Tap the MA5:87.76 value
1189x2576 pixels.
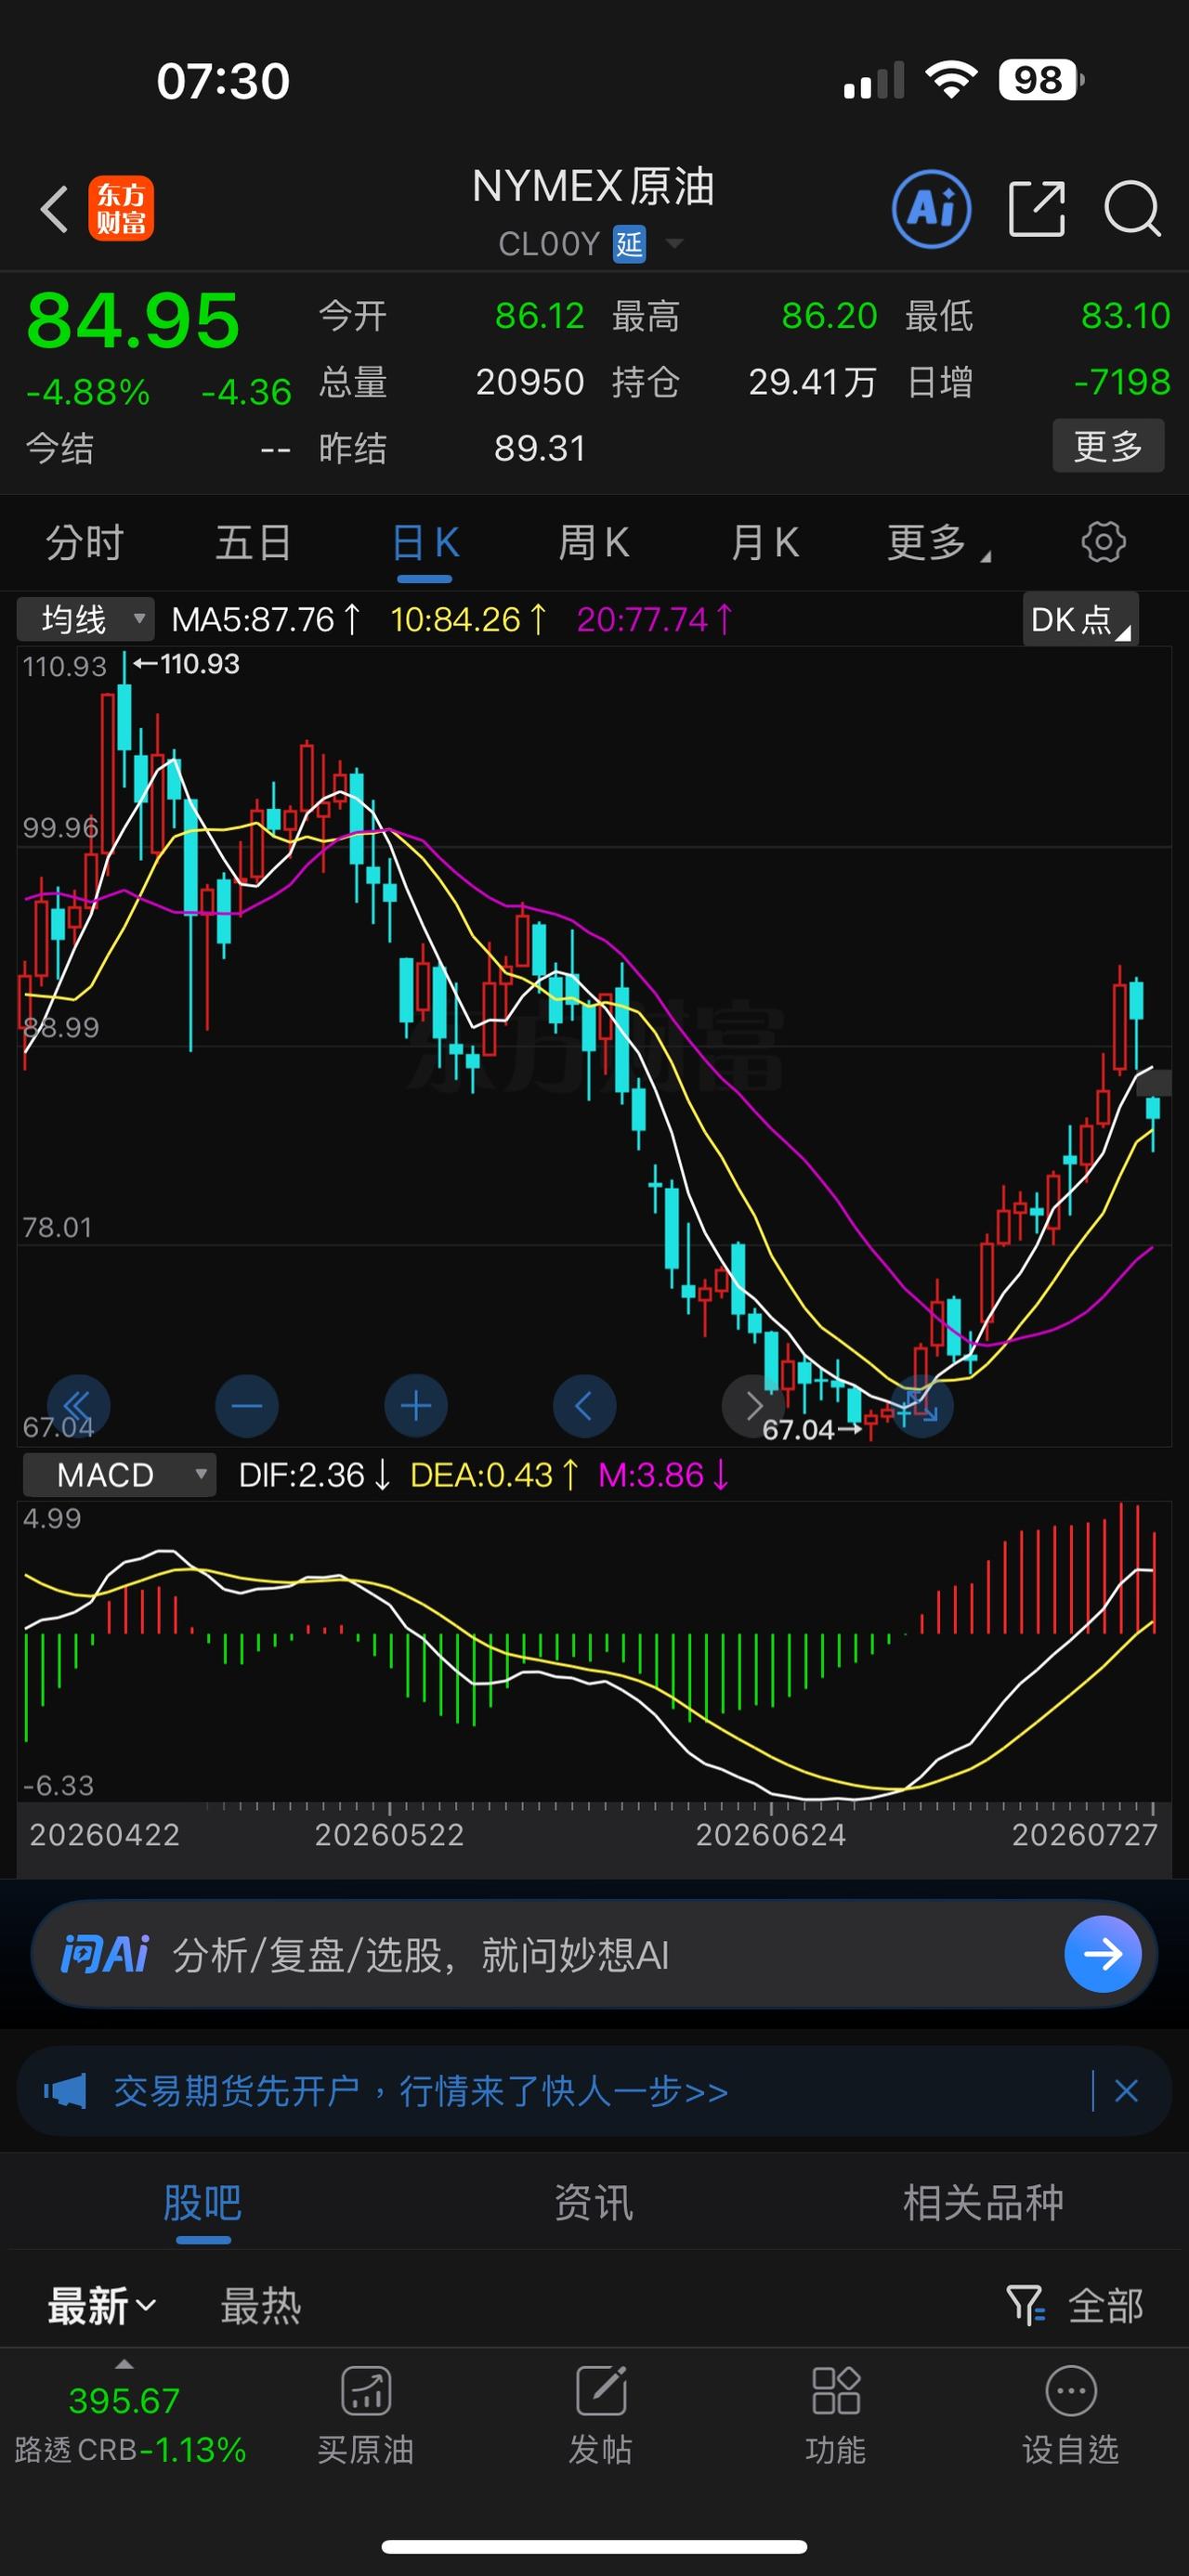click(266, 620)
